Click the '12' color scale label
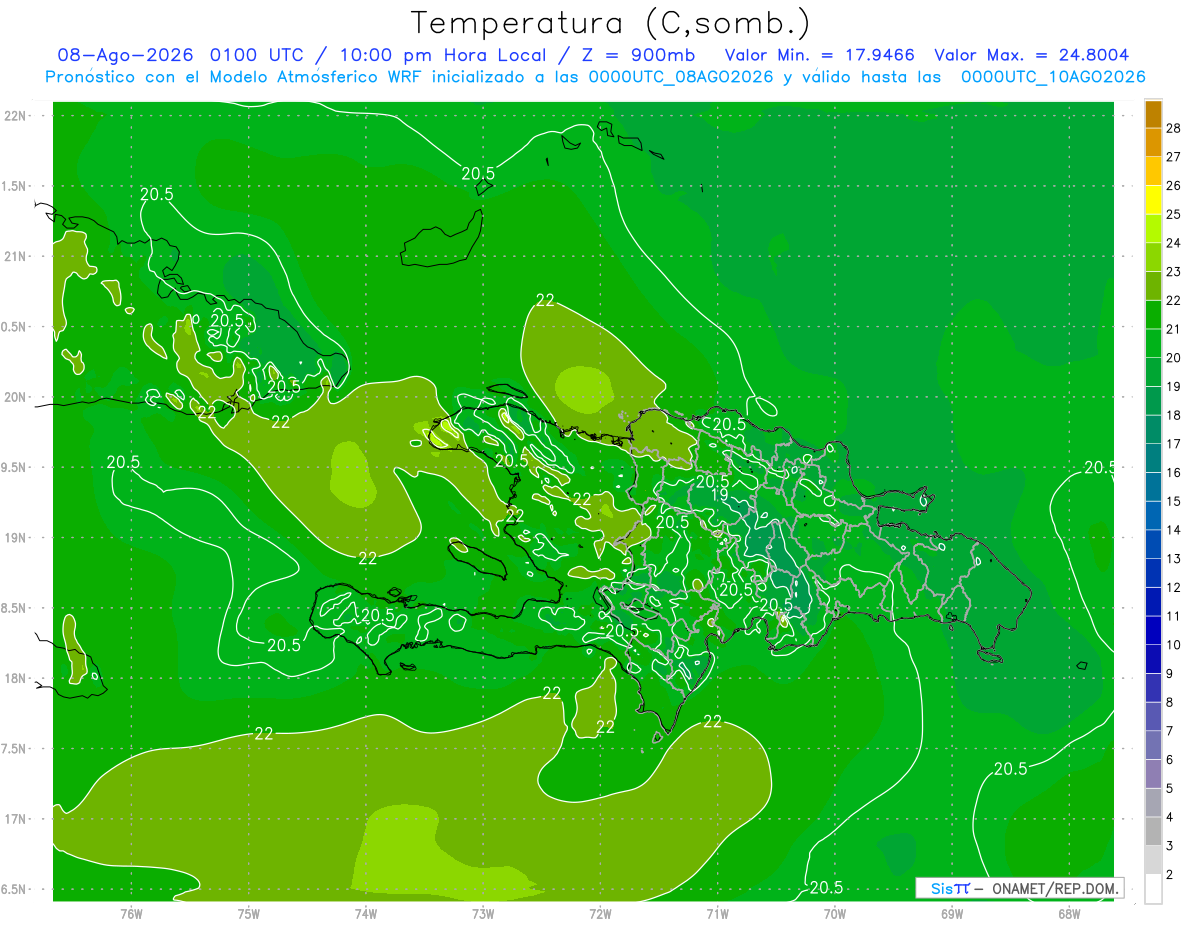 point(1174,588)
